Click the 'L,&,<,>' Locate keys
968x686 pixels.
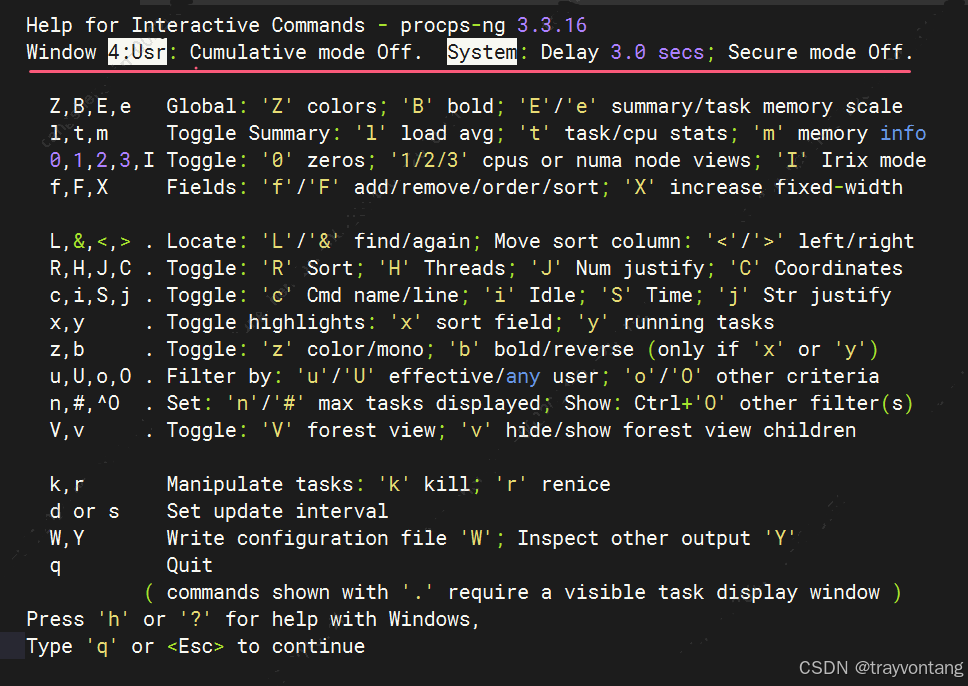tap(90, 241)
